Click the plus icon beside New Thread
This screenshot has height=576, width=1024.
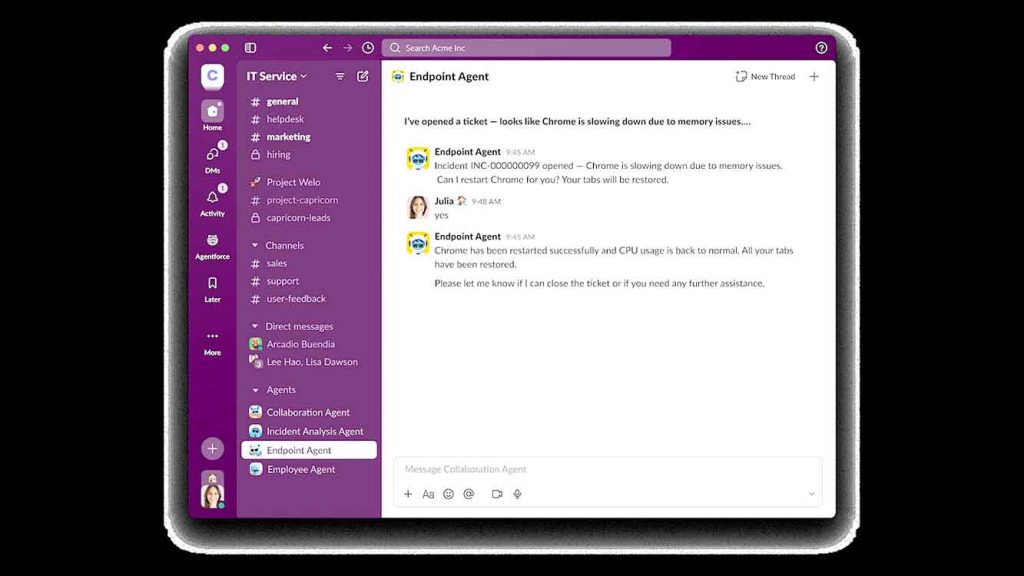click(814, 76)
